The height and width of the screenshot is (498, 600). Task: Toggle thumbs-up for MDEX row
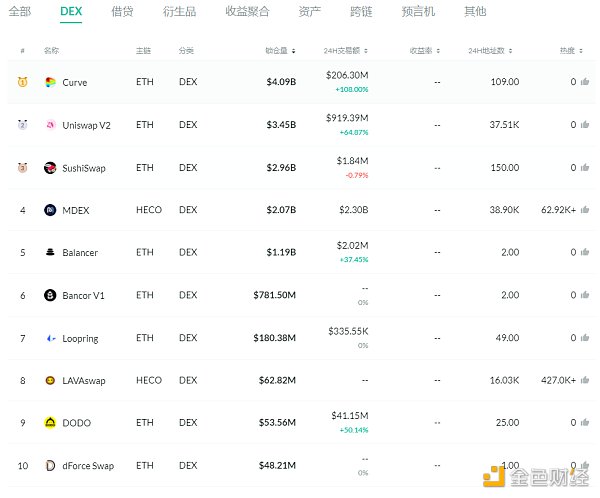coord(585,210)
